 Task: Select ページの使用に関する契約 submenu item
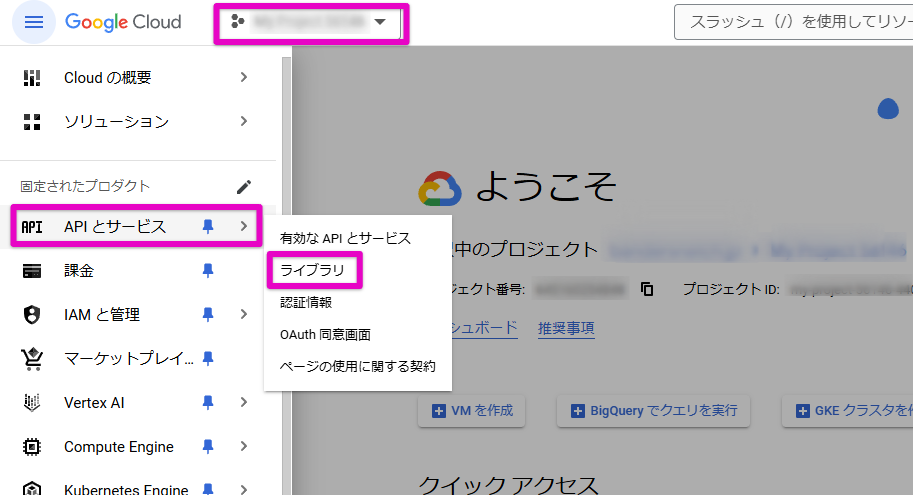click(358, 366)
